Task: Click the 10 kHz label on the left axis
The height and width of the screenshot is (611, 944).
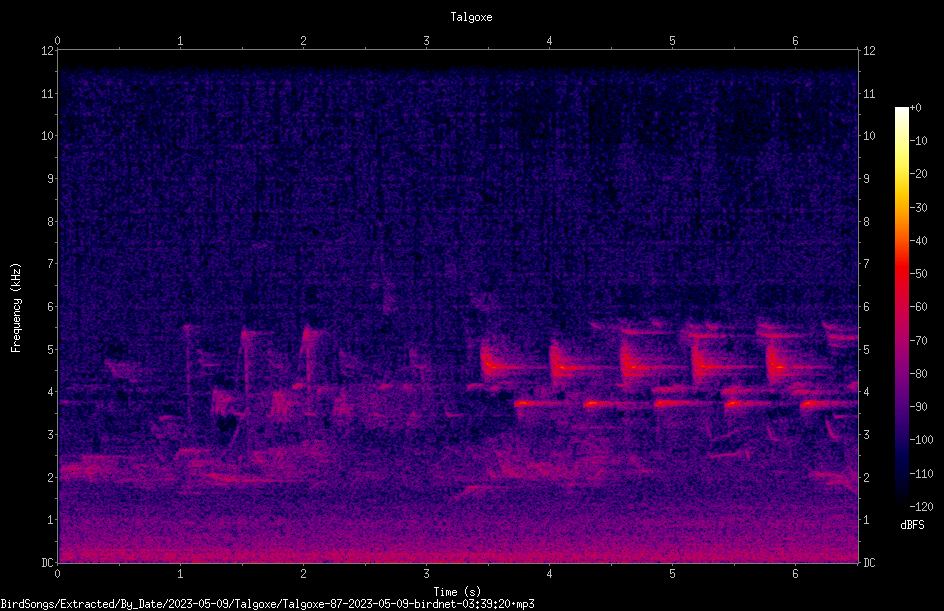Action: pyautogui.click(x=48, y=136)
